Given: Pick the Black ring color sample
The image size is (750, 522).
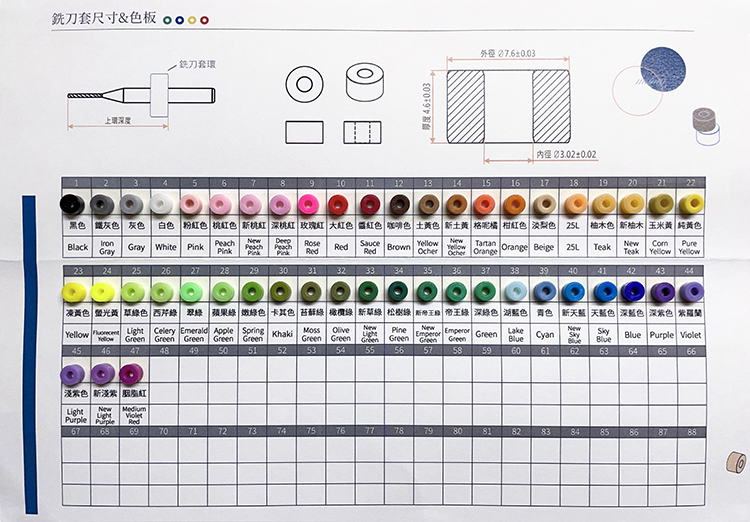Looking at the screenshot, I should point(75,205).
